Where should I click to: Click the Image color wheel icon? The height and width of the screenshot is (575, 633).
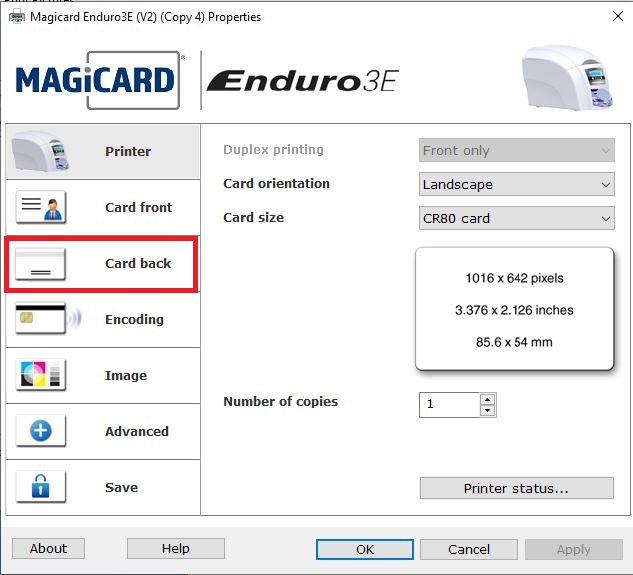tap(40, 375)
